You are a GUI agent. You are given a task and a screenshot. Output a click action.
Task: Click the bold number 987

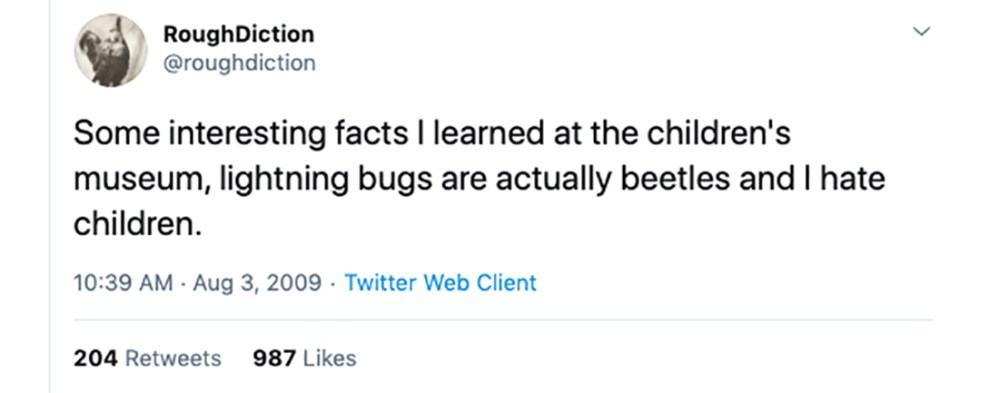pos(275,358)
